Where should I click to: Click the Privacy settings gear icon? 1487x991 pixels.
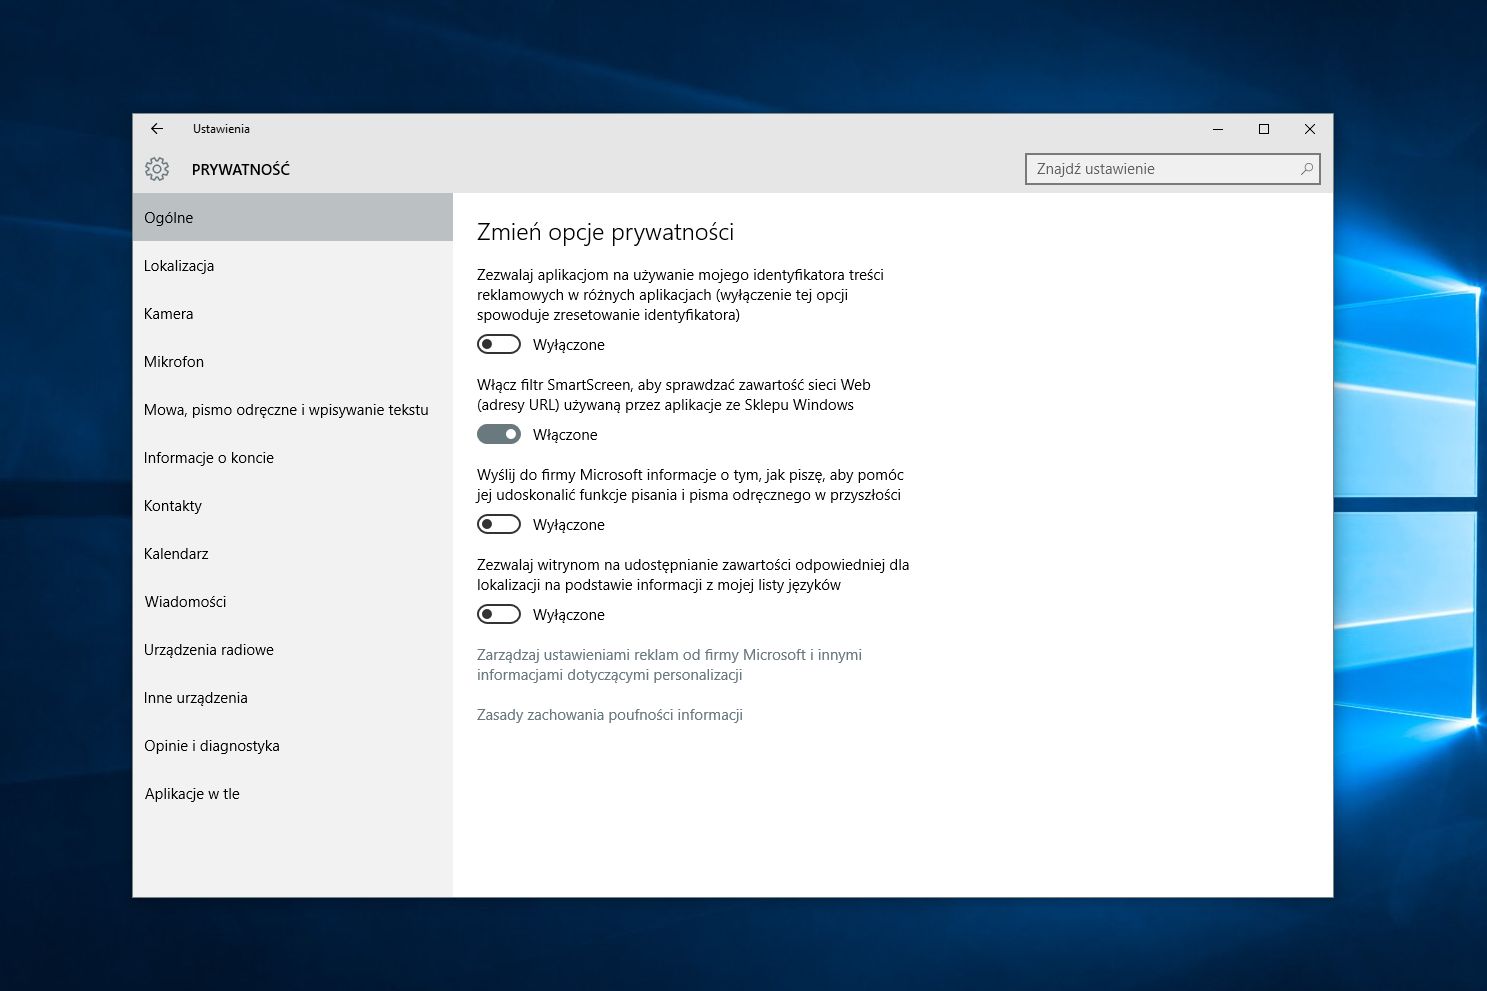(x=157, y=169)
